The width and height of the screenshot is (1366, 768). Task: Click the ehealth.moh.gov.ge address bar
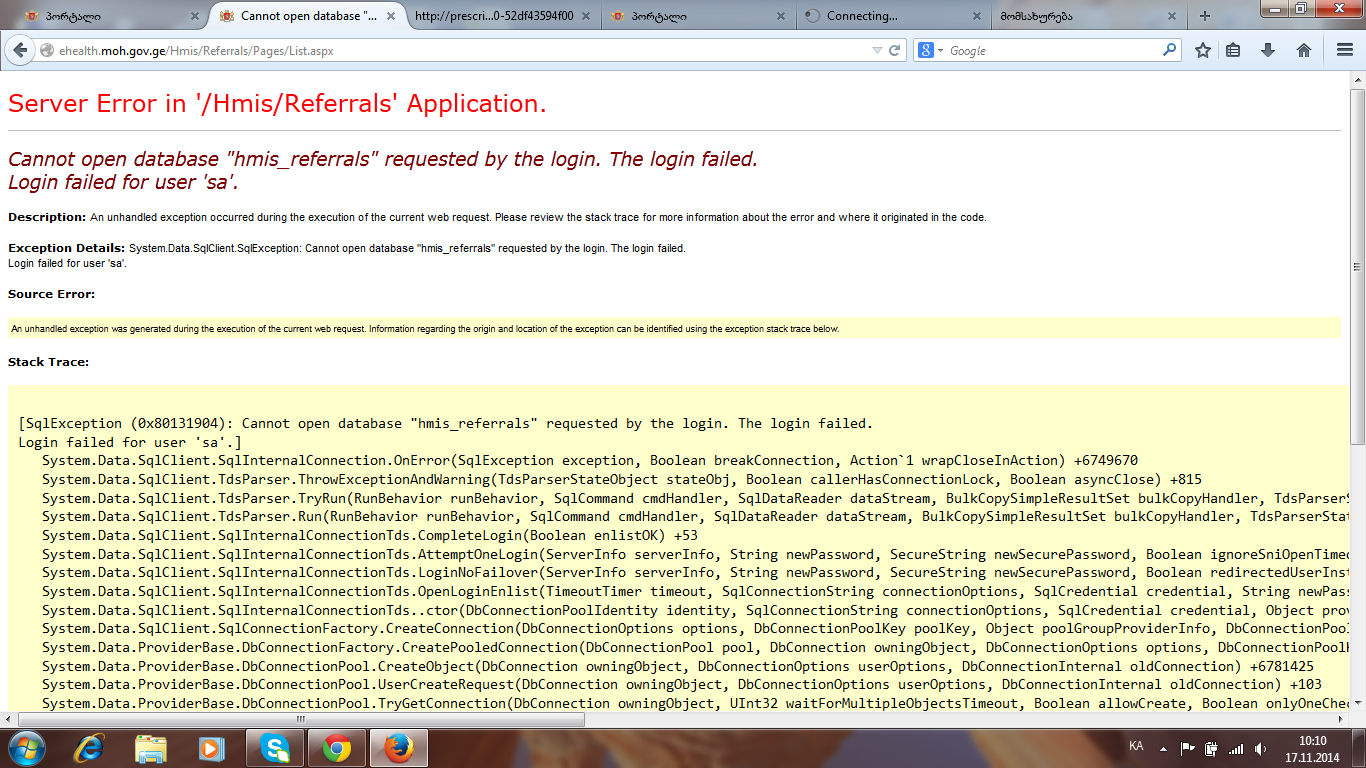click(x=450, y=50)
